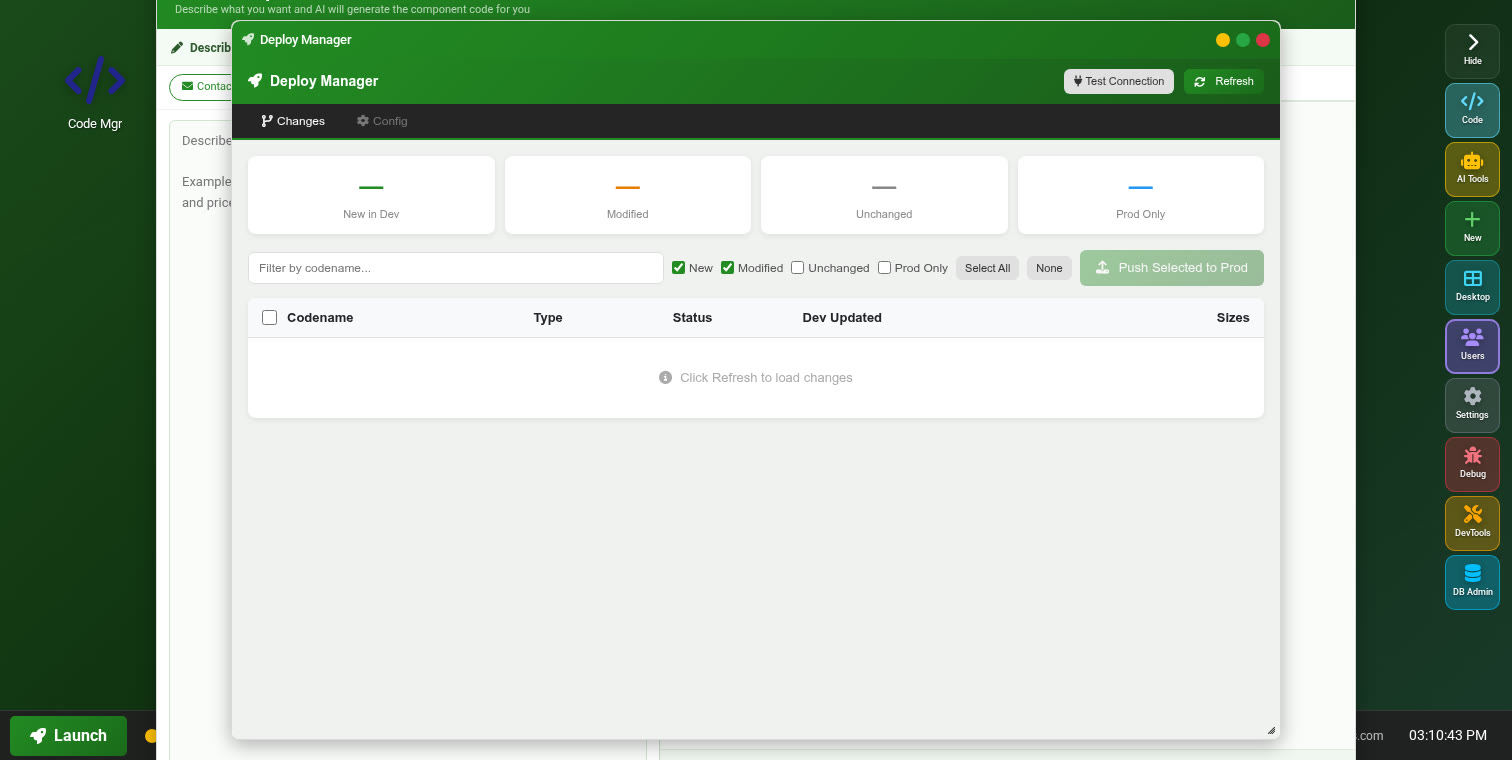The height and width of the screenshot is (760, 1512).
Task: Open DB Admin from the sidebar
Action: point(1472,582)
